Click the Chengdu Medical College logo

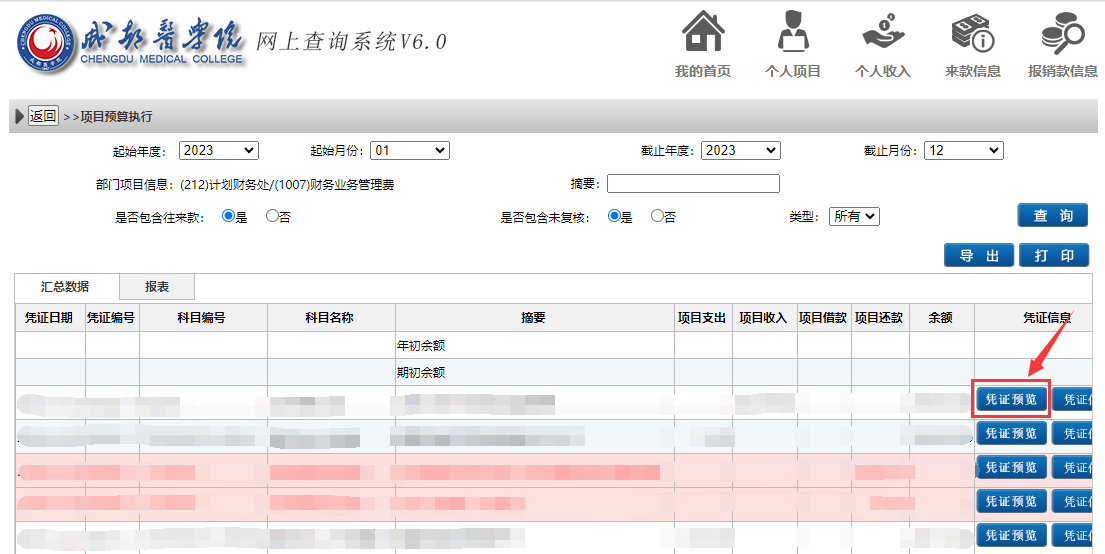click(43, 41)
